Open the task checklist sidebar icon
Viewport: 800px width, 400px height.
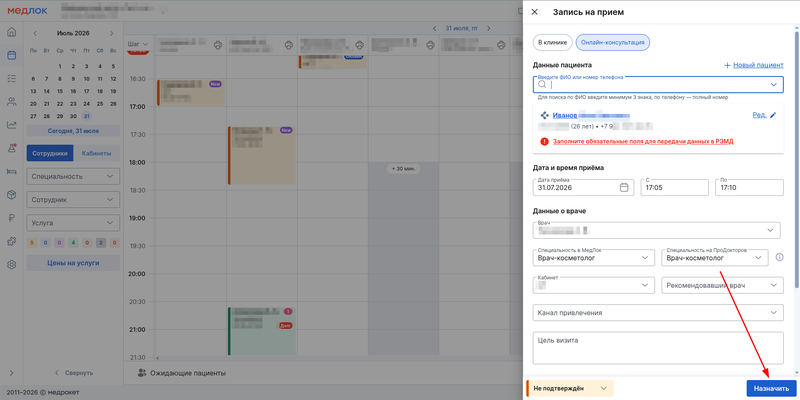11,79
